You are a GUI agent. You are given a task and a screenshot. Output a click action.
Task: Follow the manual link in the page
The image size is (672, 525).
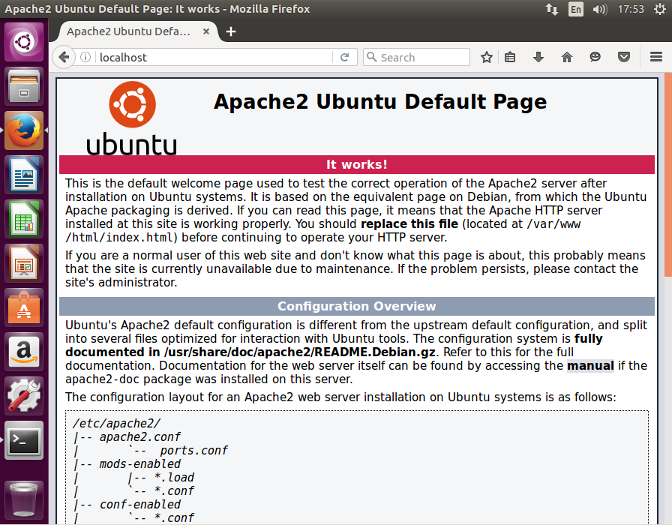coord(590,366)
